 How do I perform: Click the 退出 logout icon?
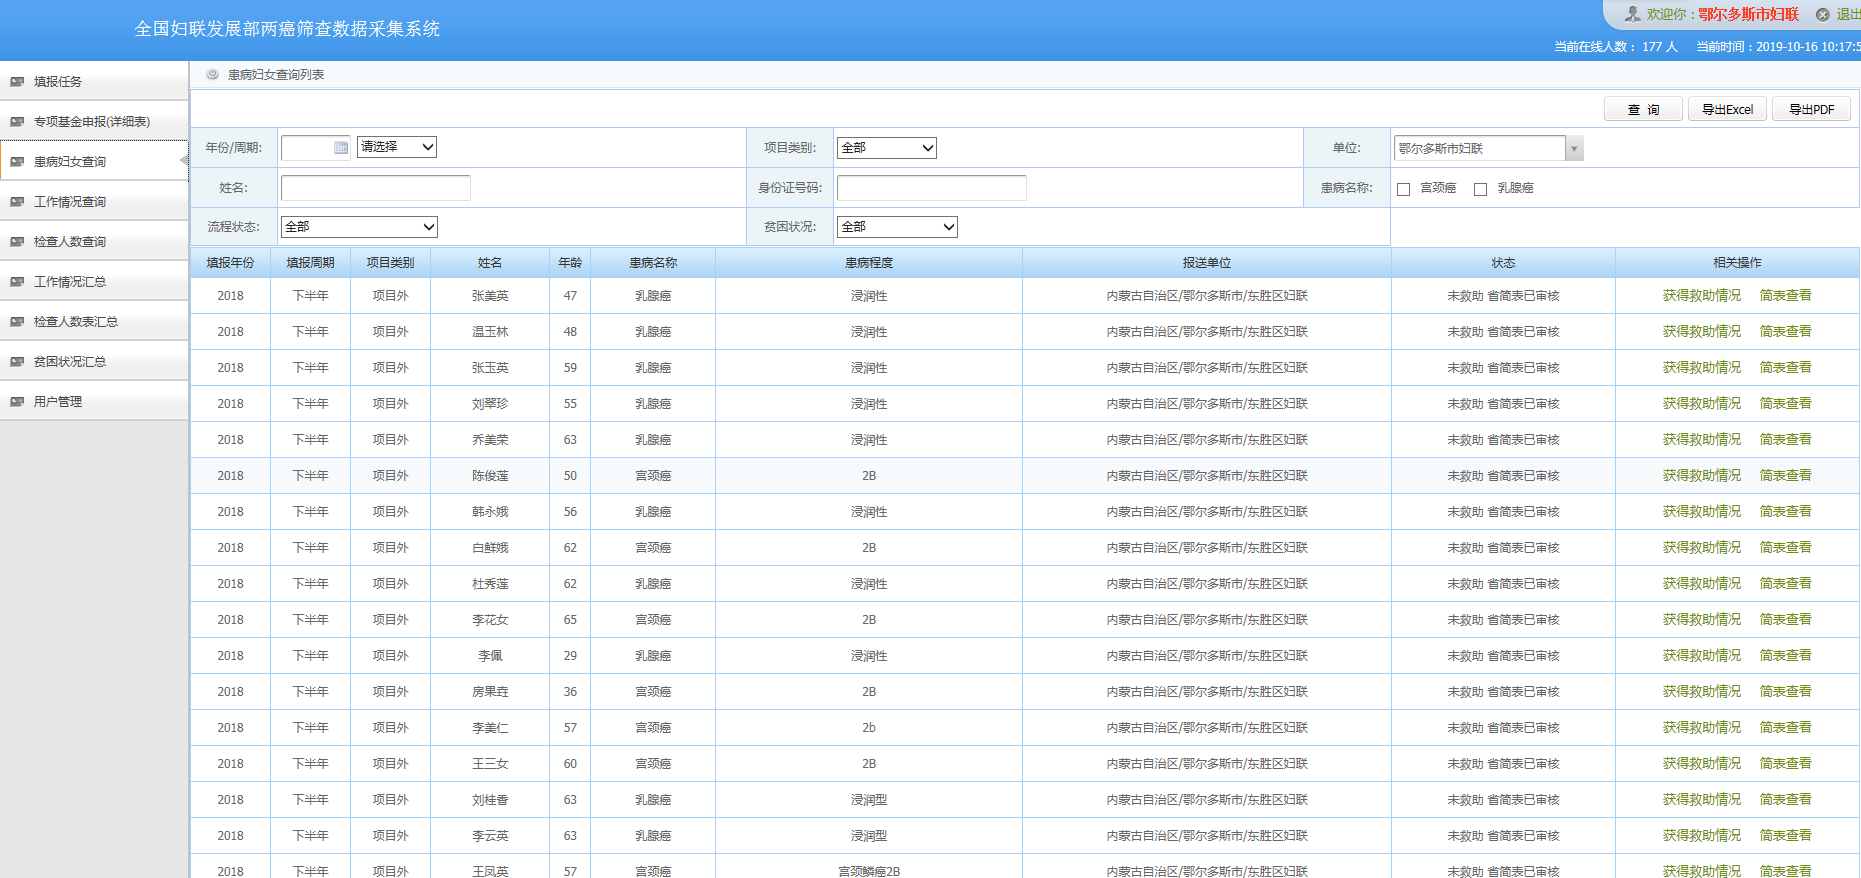(x=1823, y=15)
